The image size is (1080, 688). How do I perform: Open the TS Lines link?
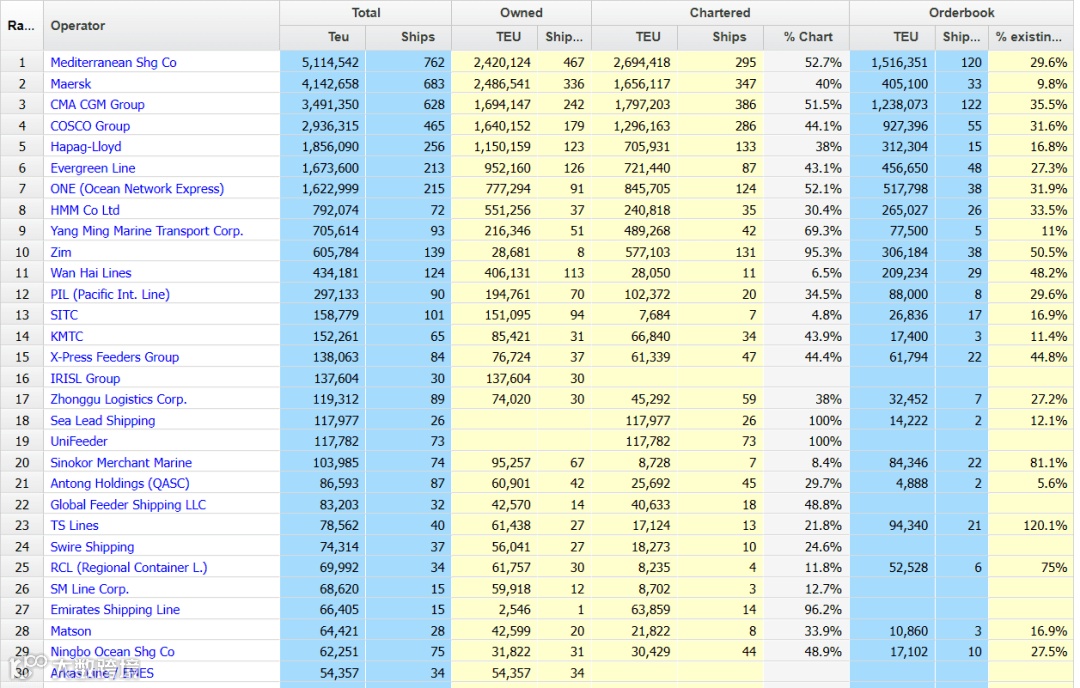[74, 525]
